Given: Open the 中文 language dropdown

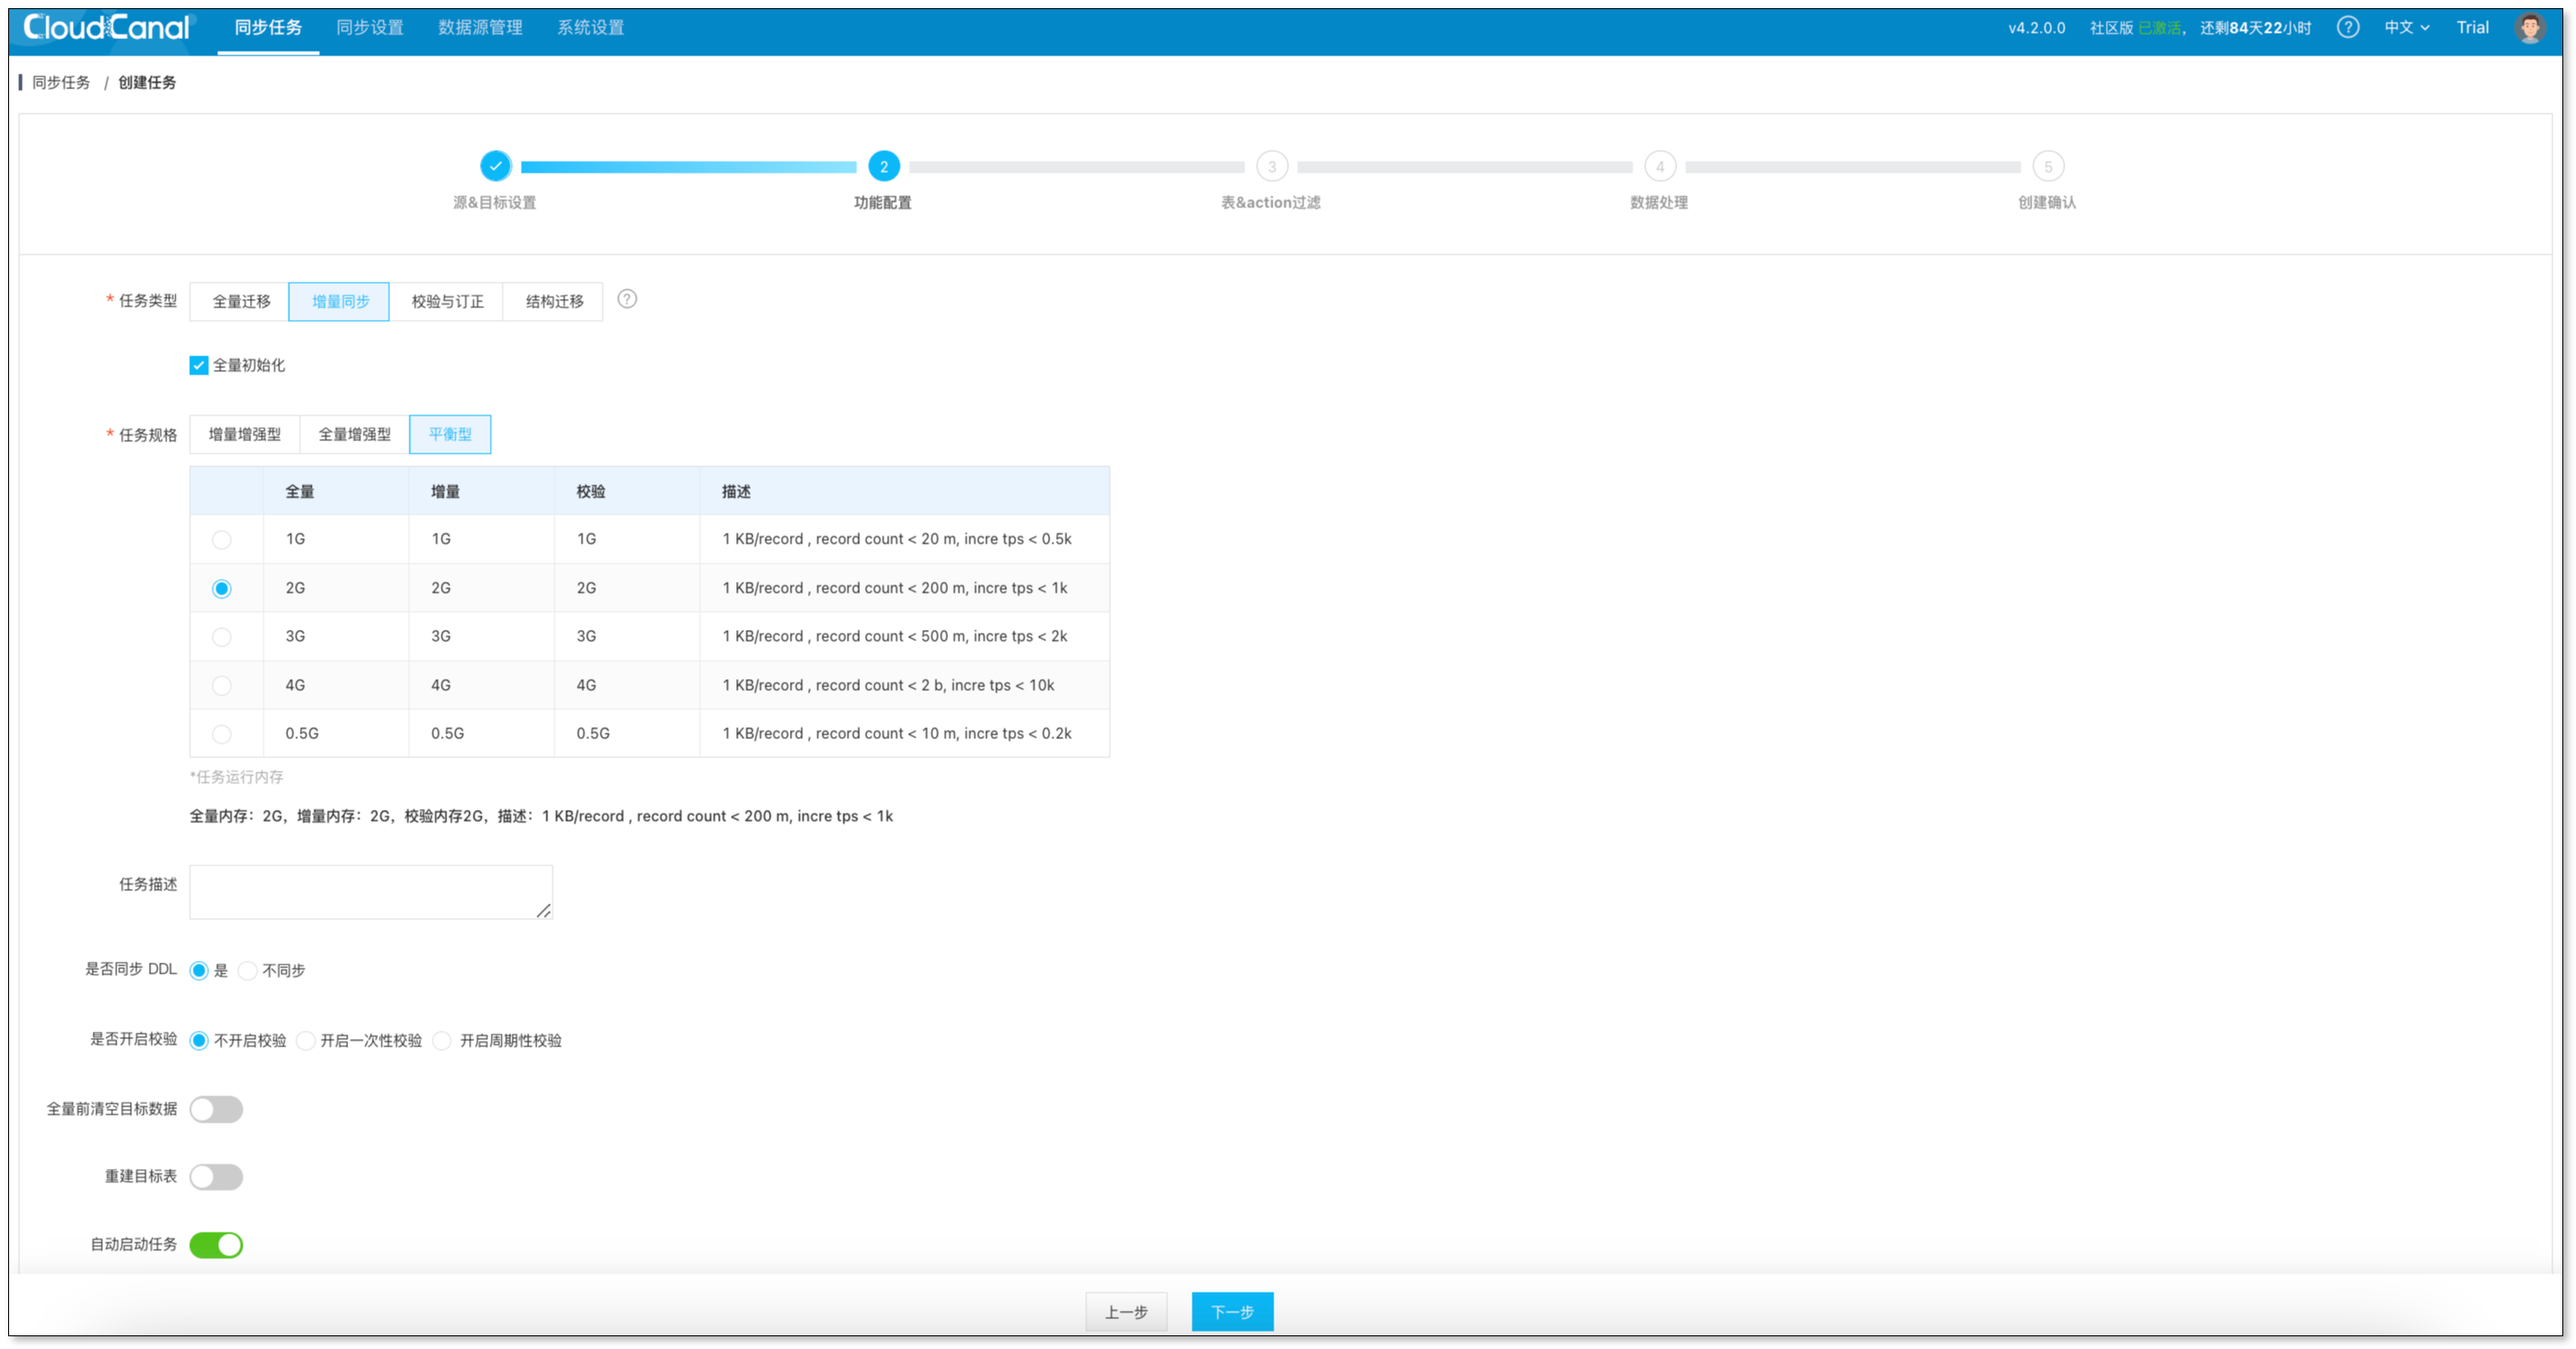Looking at the screenshot, I should point(2407,28).
